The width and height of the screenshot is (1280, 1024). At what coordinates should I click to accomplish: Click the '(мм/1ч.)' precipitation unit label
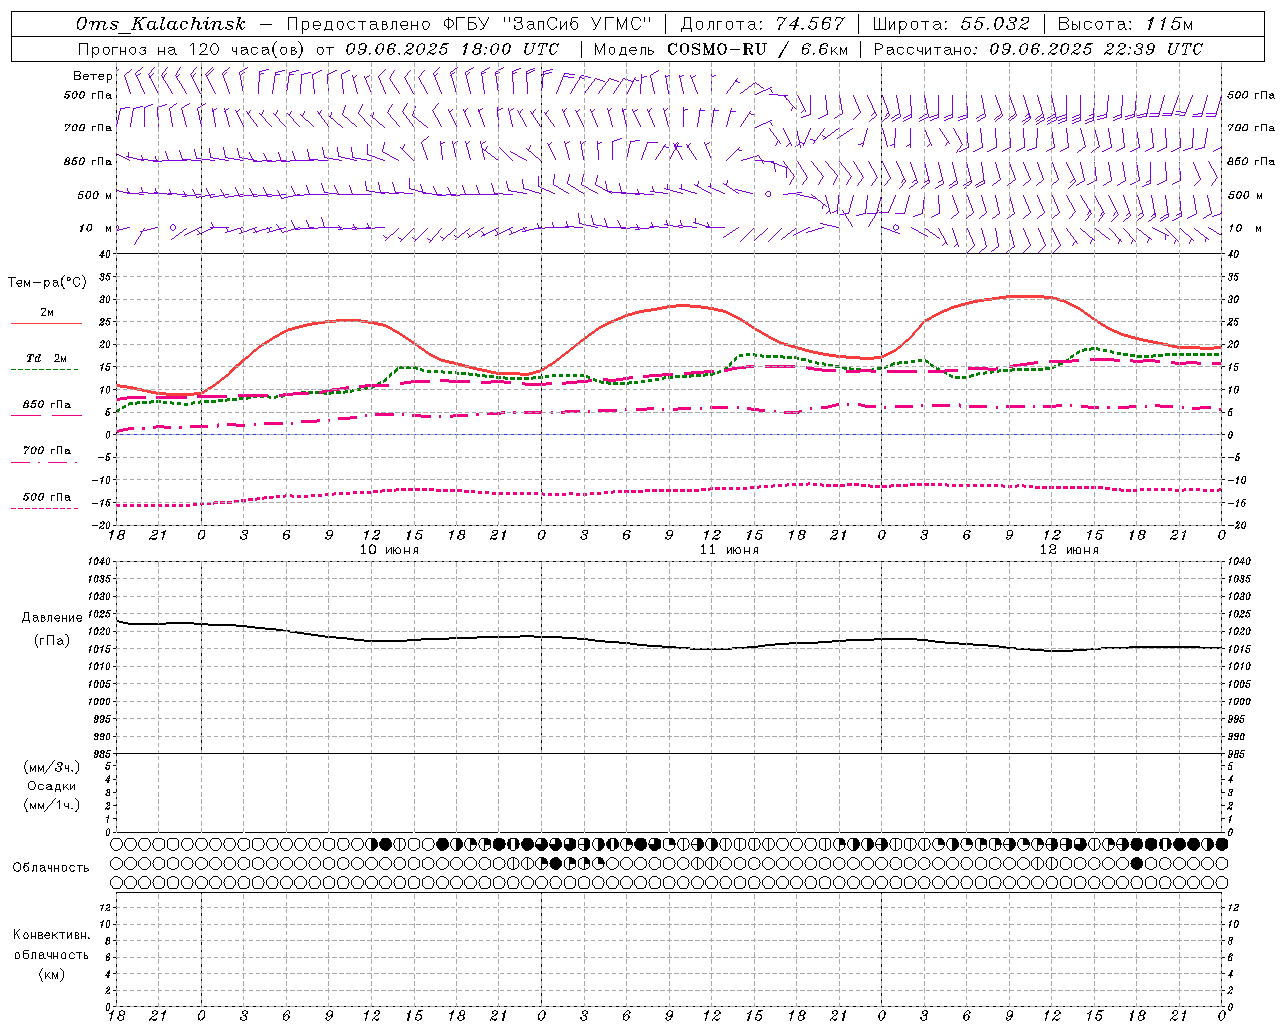pyautogui.click(x=52, y=805)
